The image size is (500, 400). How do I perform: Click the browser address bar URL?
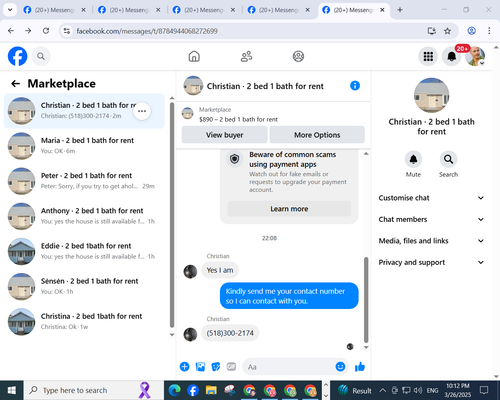click(147, 31)
